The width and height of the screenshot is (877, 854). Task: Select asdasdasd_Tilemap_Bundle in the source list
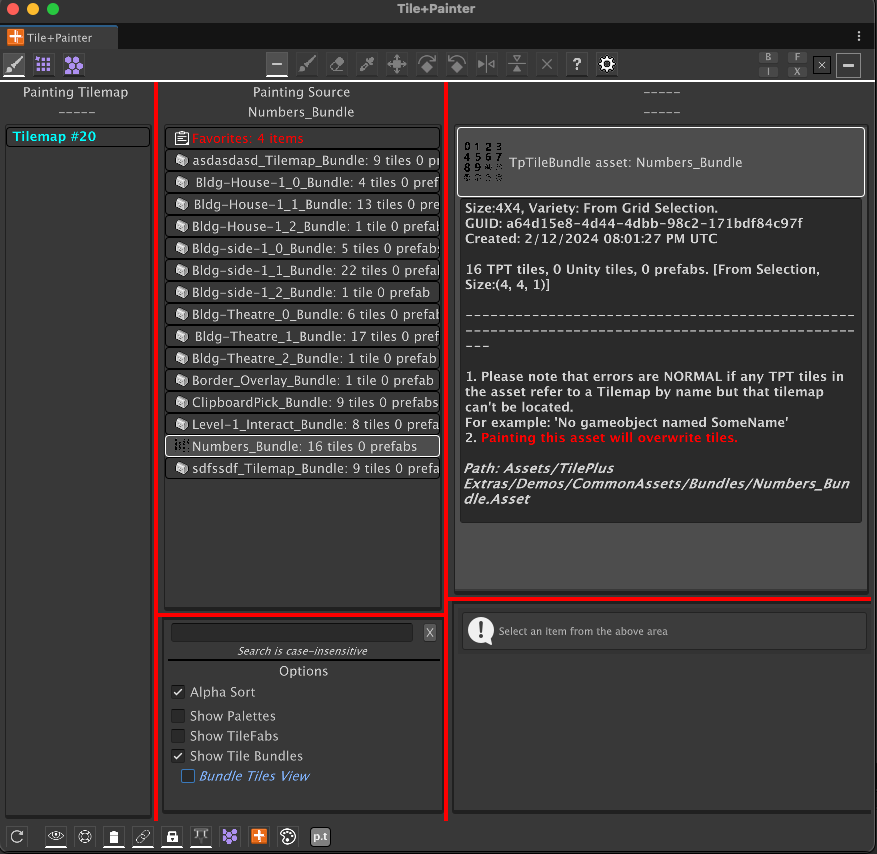pos(302,161)
